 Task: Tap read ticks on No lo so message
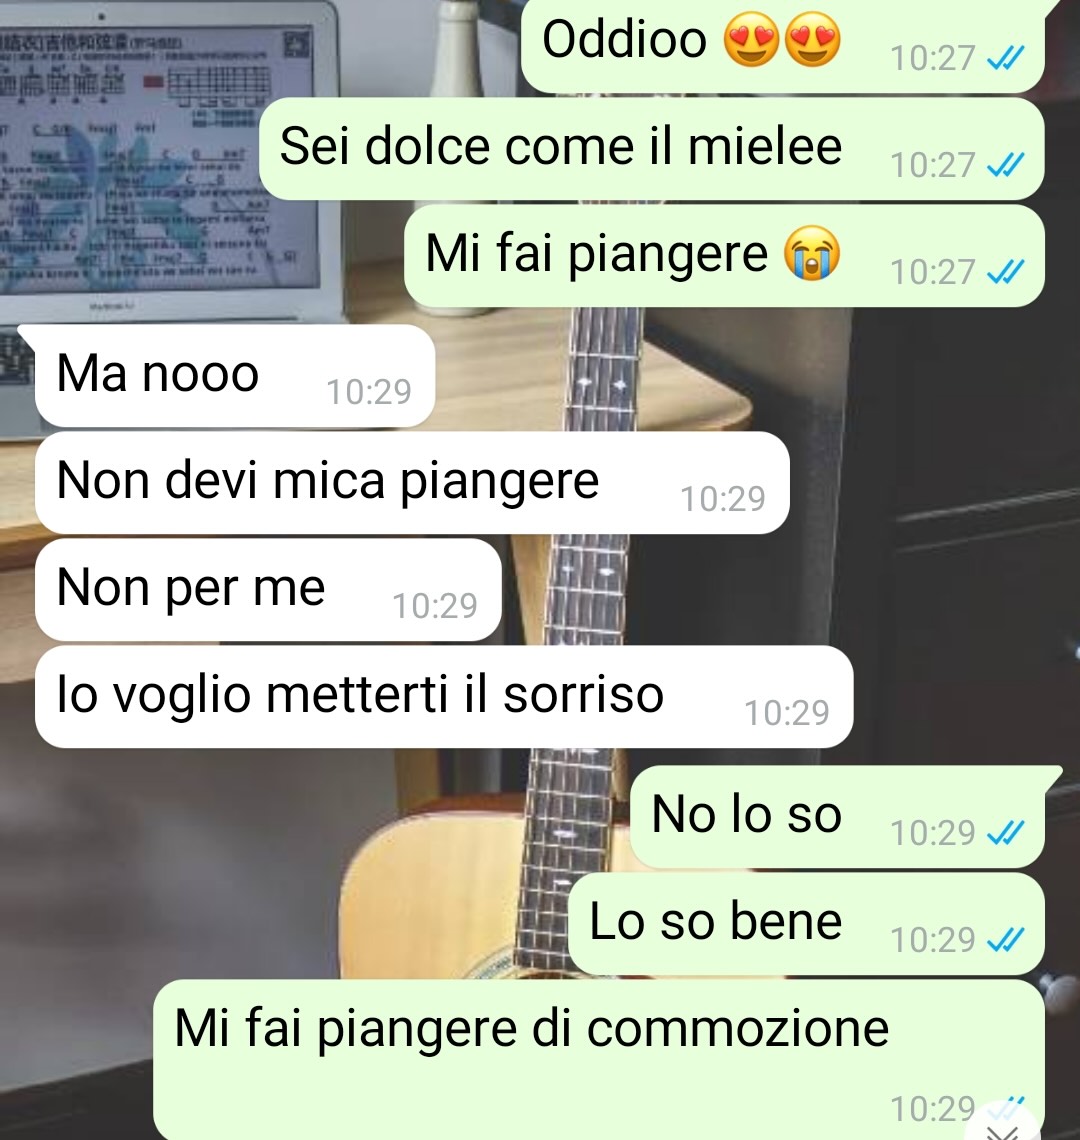pos(1006,832)
